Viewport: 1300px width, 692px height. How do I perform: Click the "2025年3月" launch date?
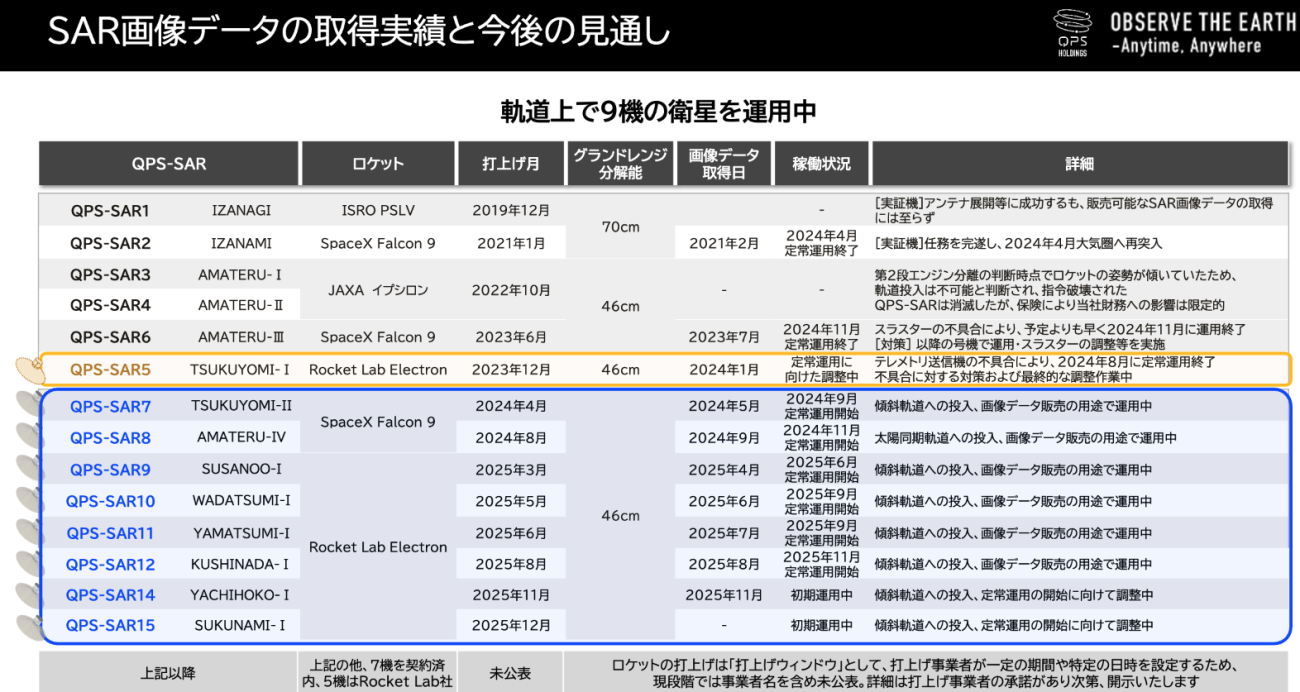pos(512,470)
